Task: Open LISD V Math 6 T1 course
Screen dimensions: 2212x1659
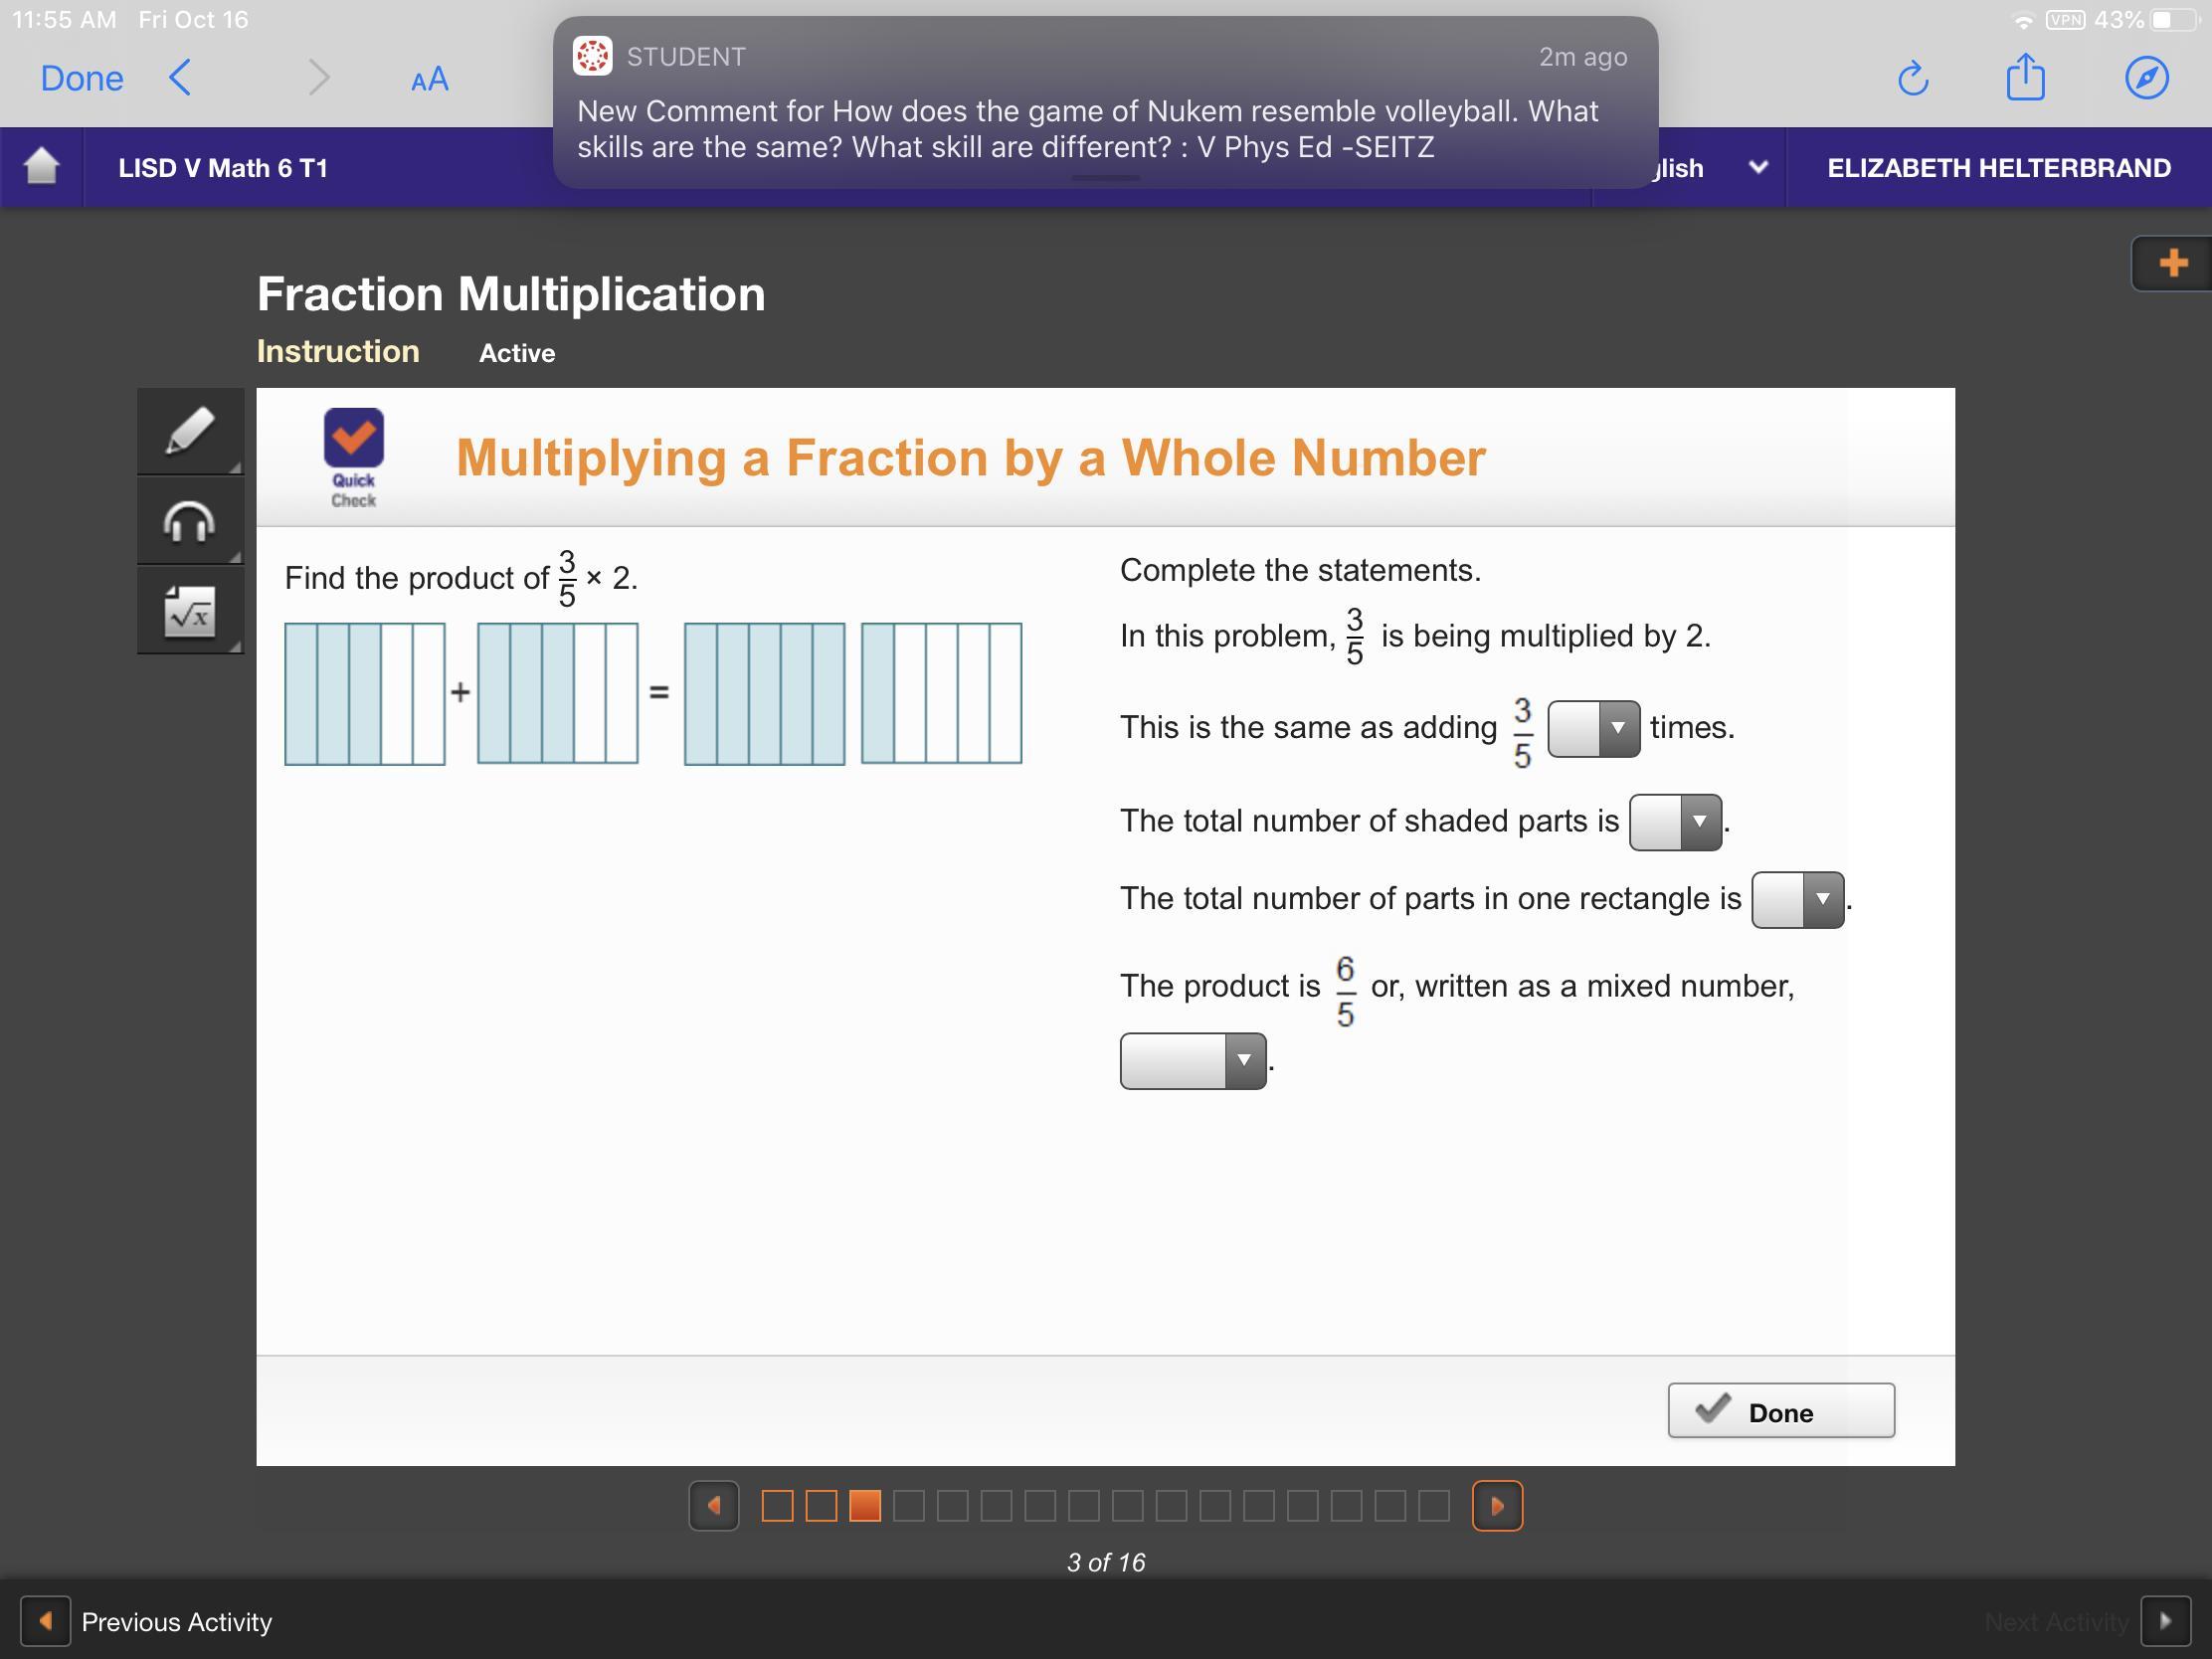Action: (223, 168)
